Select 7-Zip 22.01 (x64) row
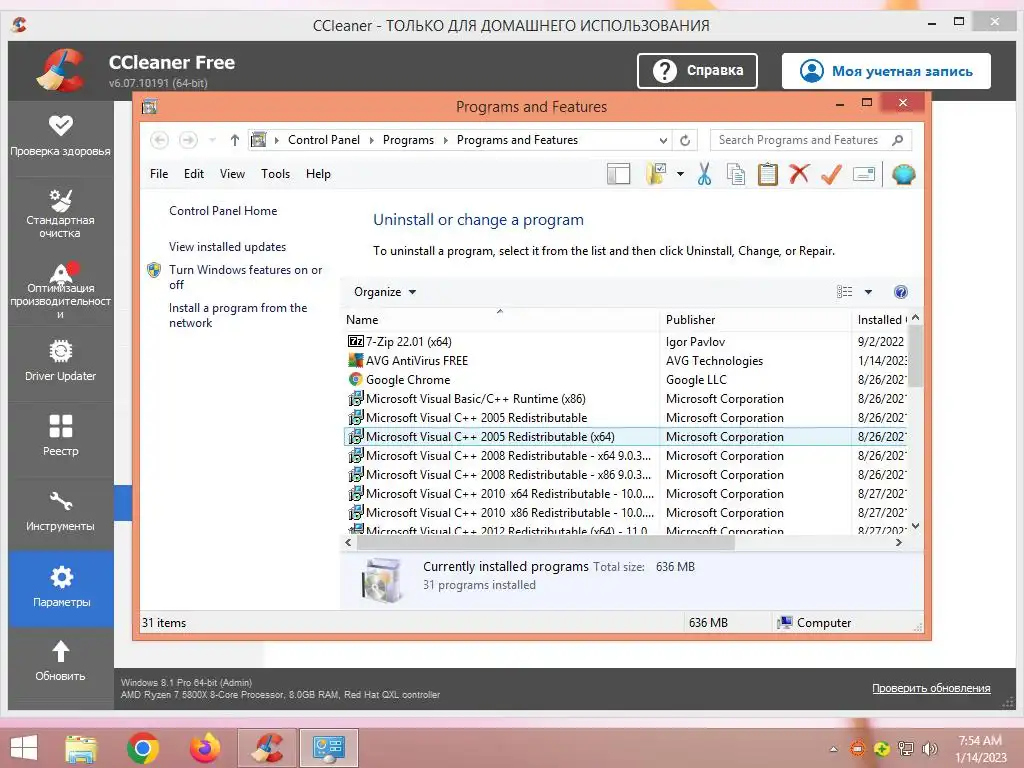Screen dimensions: 1024x768 click(x=625, y=342)
